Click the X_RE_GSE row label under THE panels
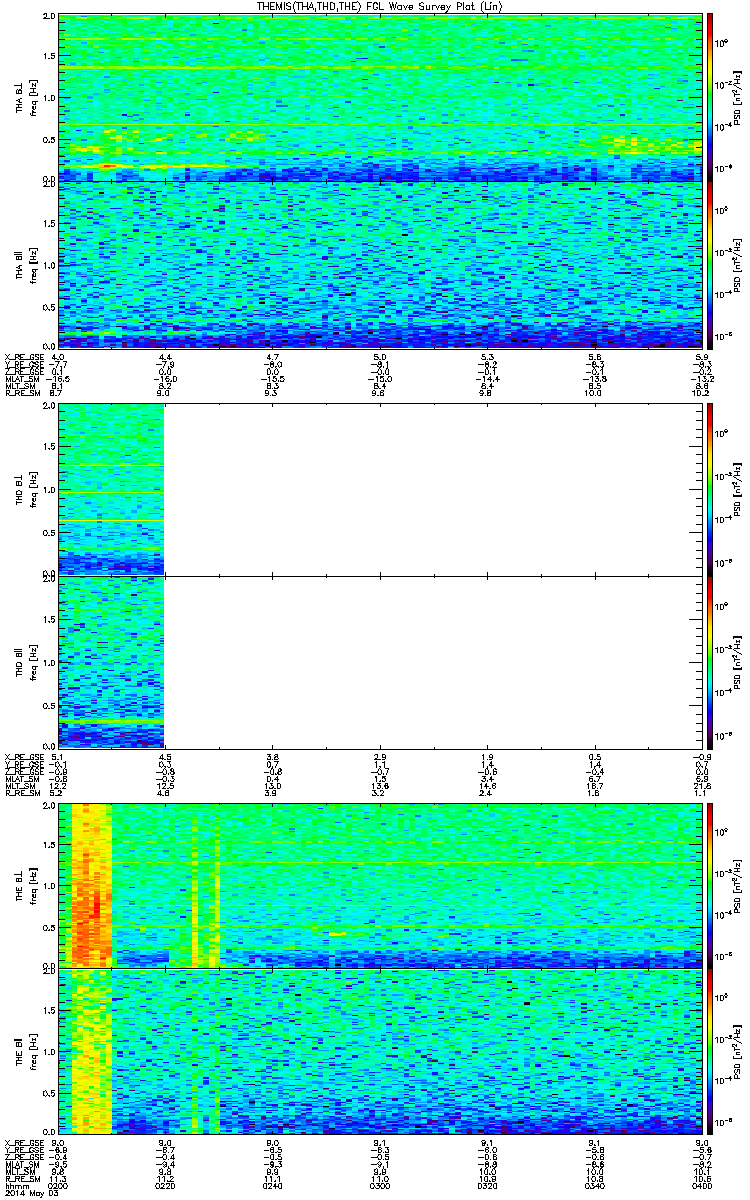The width and height of the screenshot is (750, 1200). point(23,1143)
